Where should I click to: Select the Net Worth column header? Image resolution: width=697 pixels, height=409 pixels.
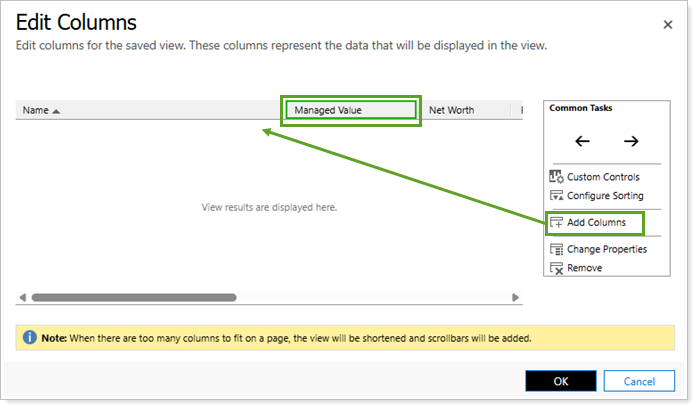(x=451, y=110)
